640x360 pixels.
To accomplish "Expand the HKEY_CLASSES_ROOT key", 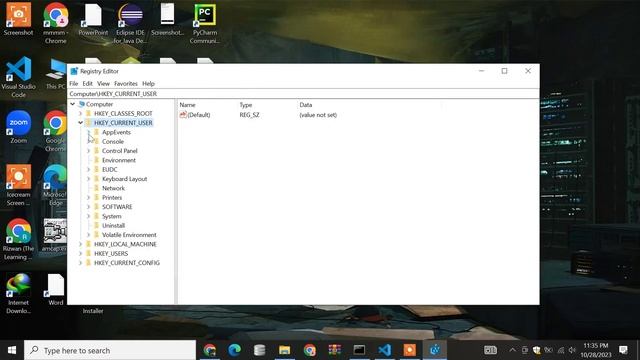I will point(80,113).
